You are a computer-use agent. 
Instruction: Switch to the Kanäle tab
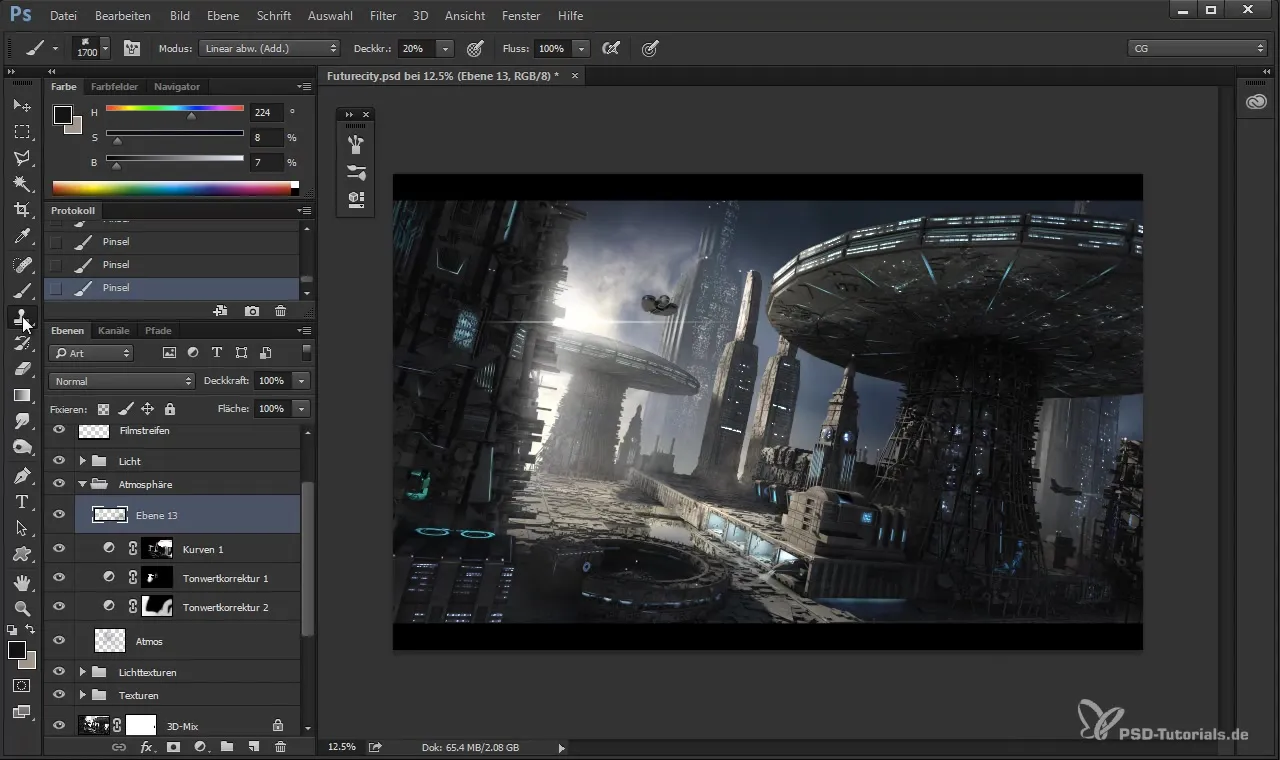[114, 330]
